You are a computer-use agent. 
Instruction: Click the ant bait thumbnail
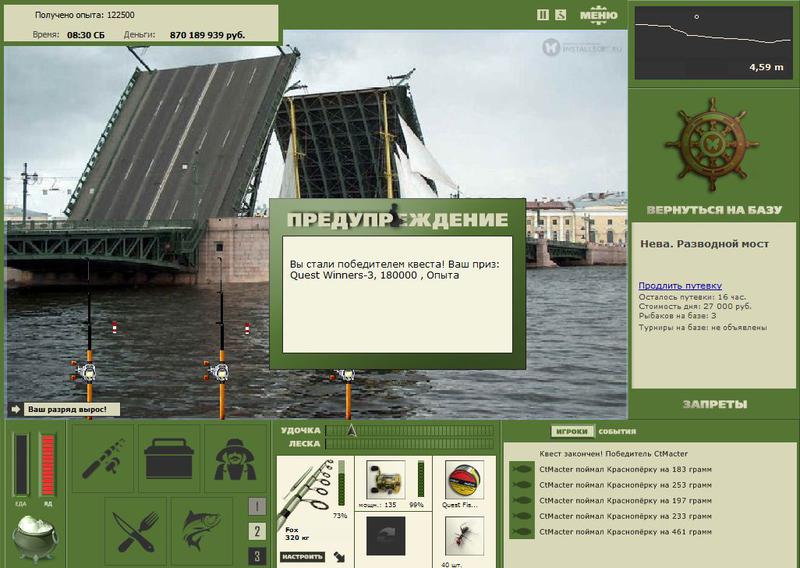coord(464,536)
